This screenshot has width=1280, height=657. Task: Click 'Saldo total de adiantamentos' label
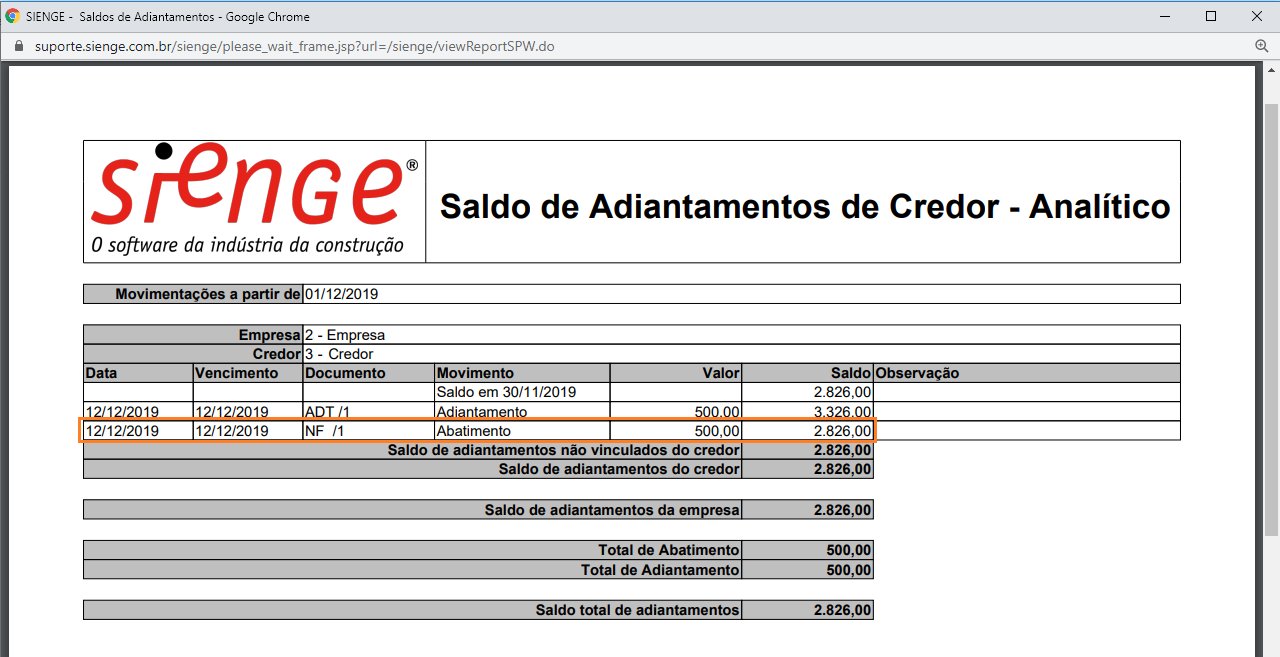click(637, 610)
